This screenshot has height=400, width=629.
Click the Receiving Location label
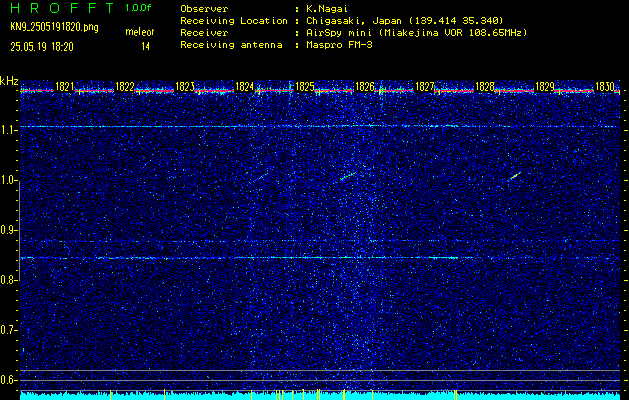(x=234, y=20)
